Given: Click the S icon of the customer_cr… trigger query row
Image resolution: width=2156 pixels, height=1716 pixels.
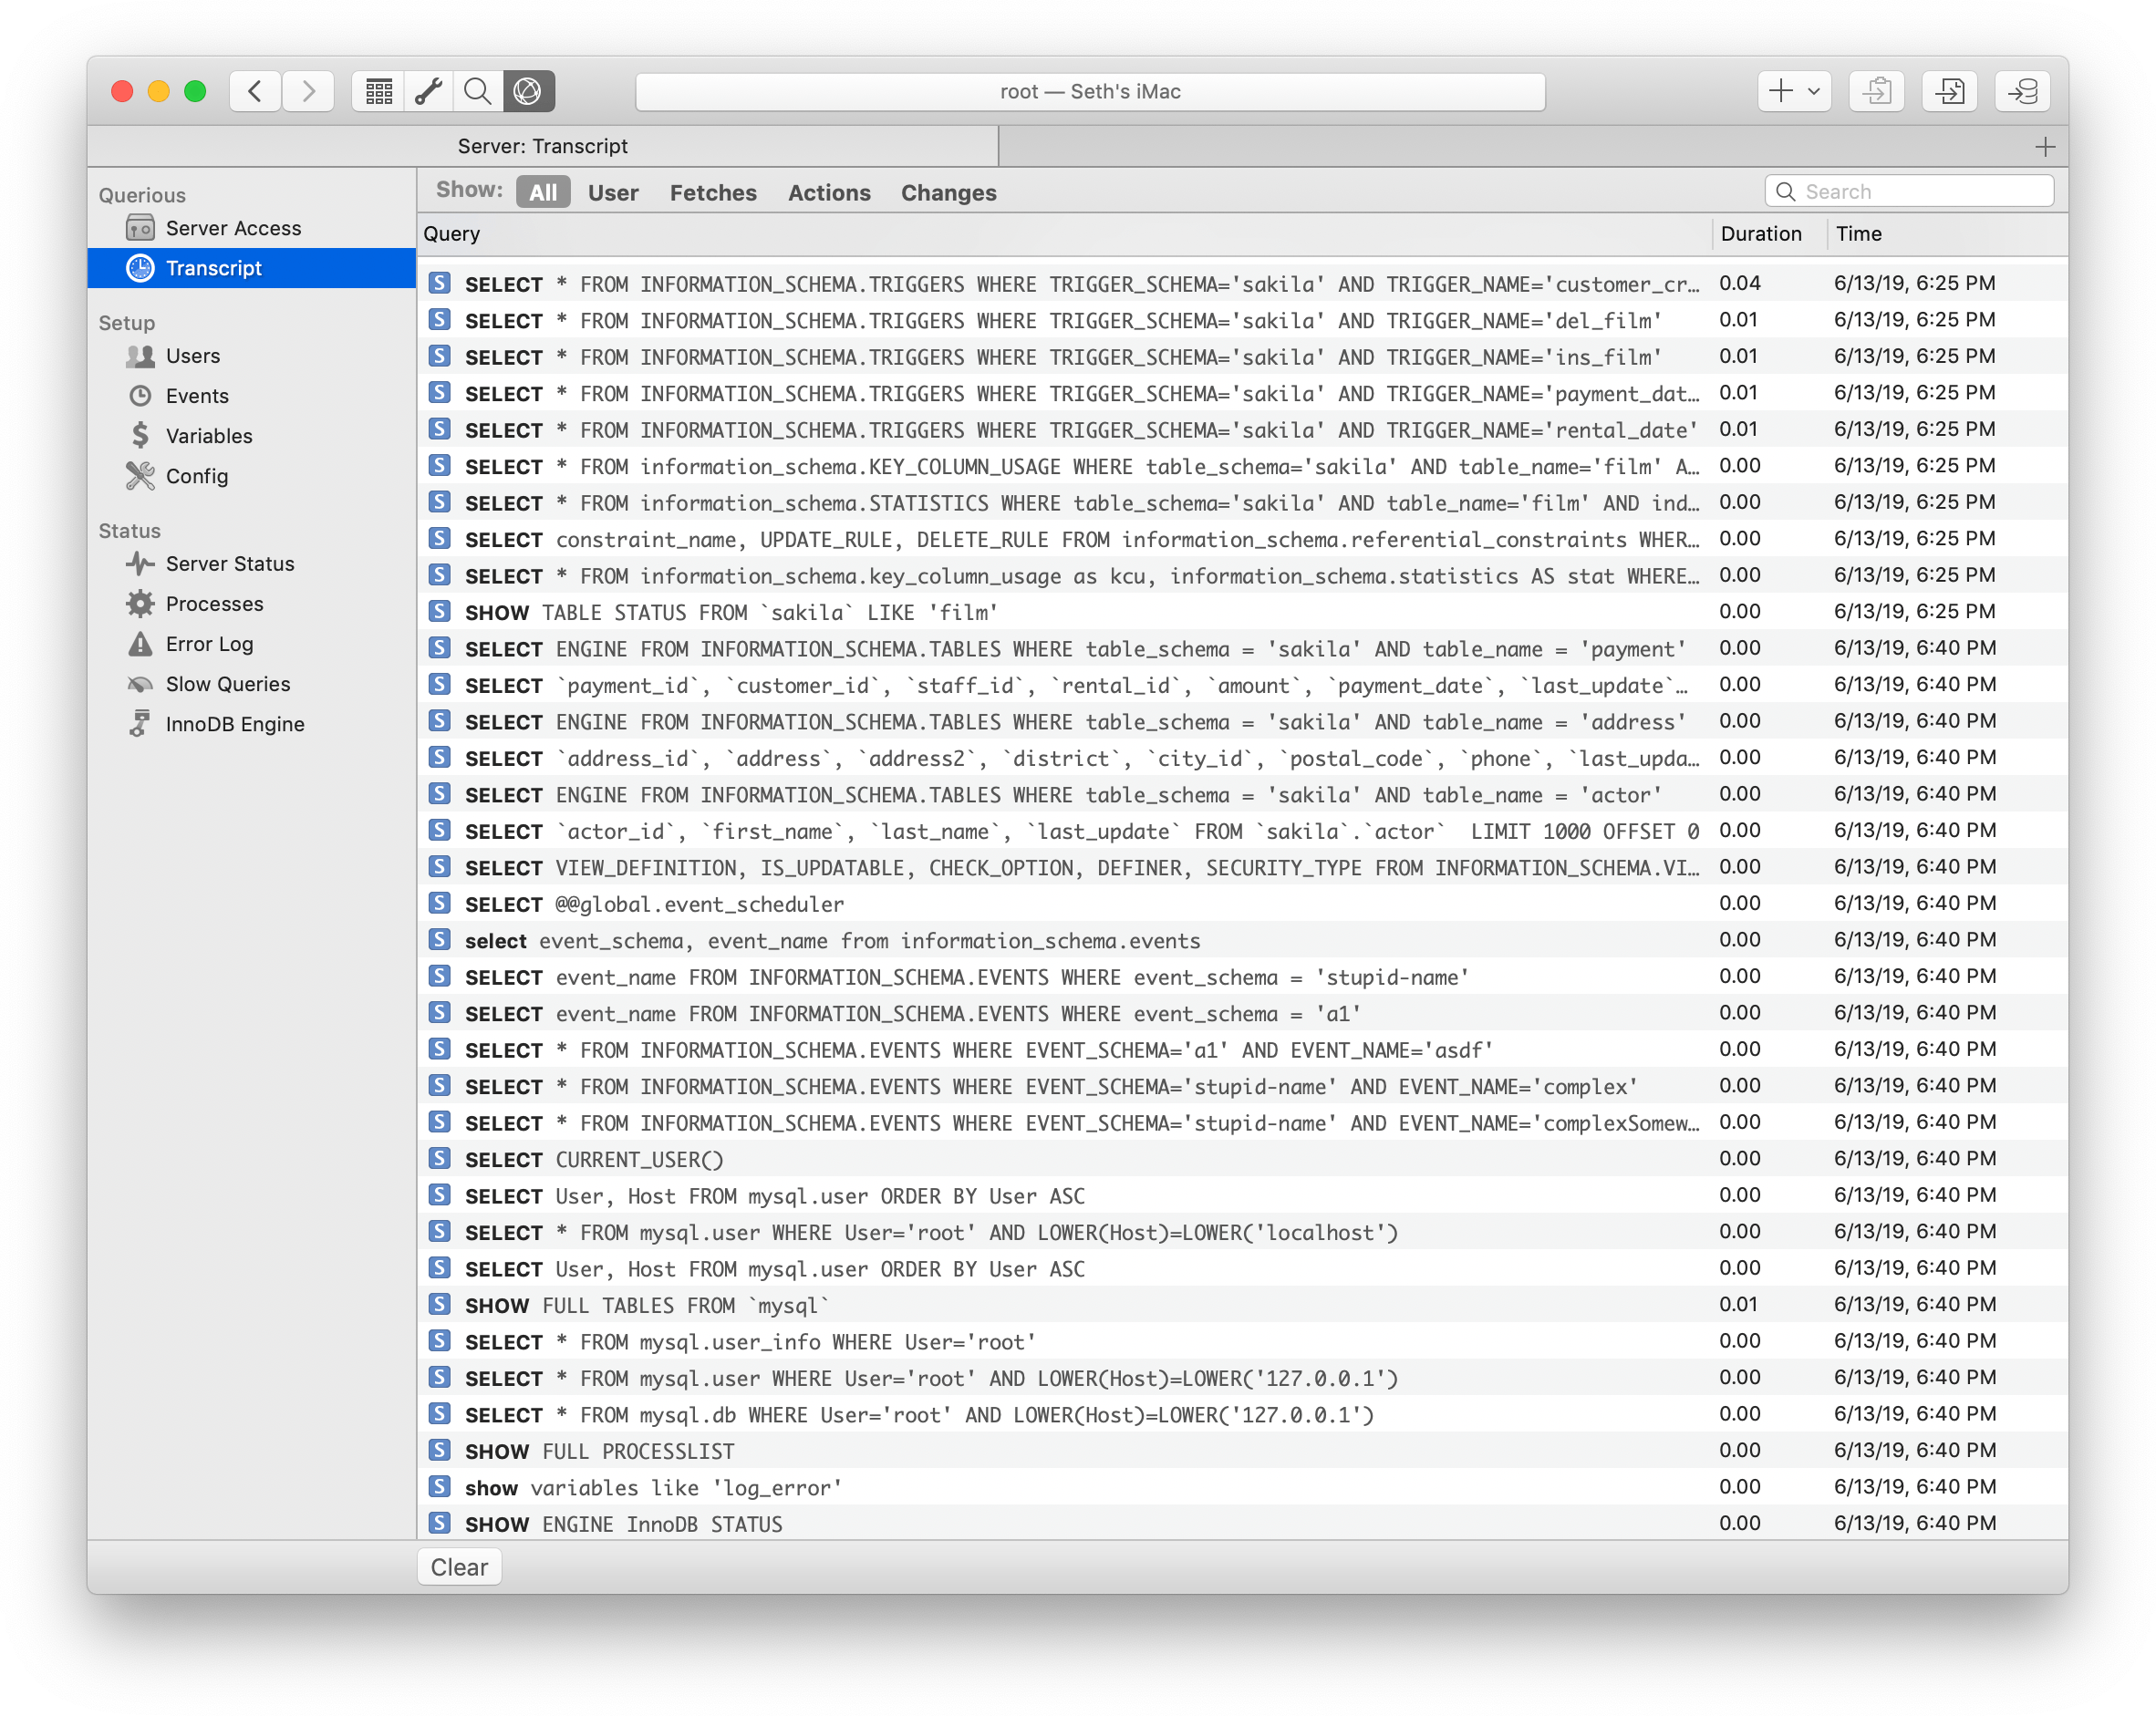Looking at the screenshot, I should tap(439, 283).
